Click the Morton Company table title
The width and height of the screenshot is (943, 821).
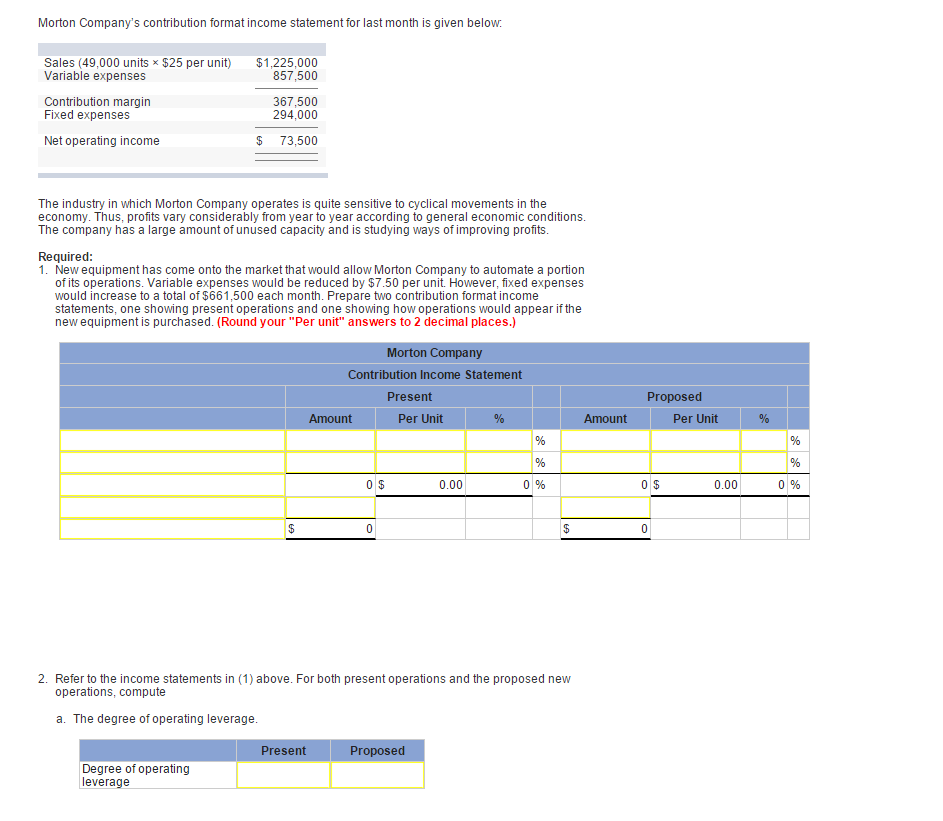tap(434, 352)
